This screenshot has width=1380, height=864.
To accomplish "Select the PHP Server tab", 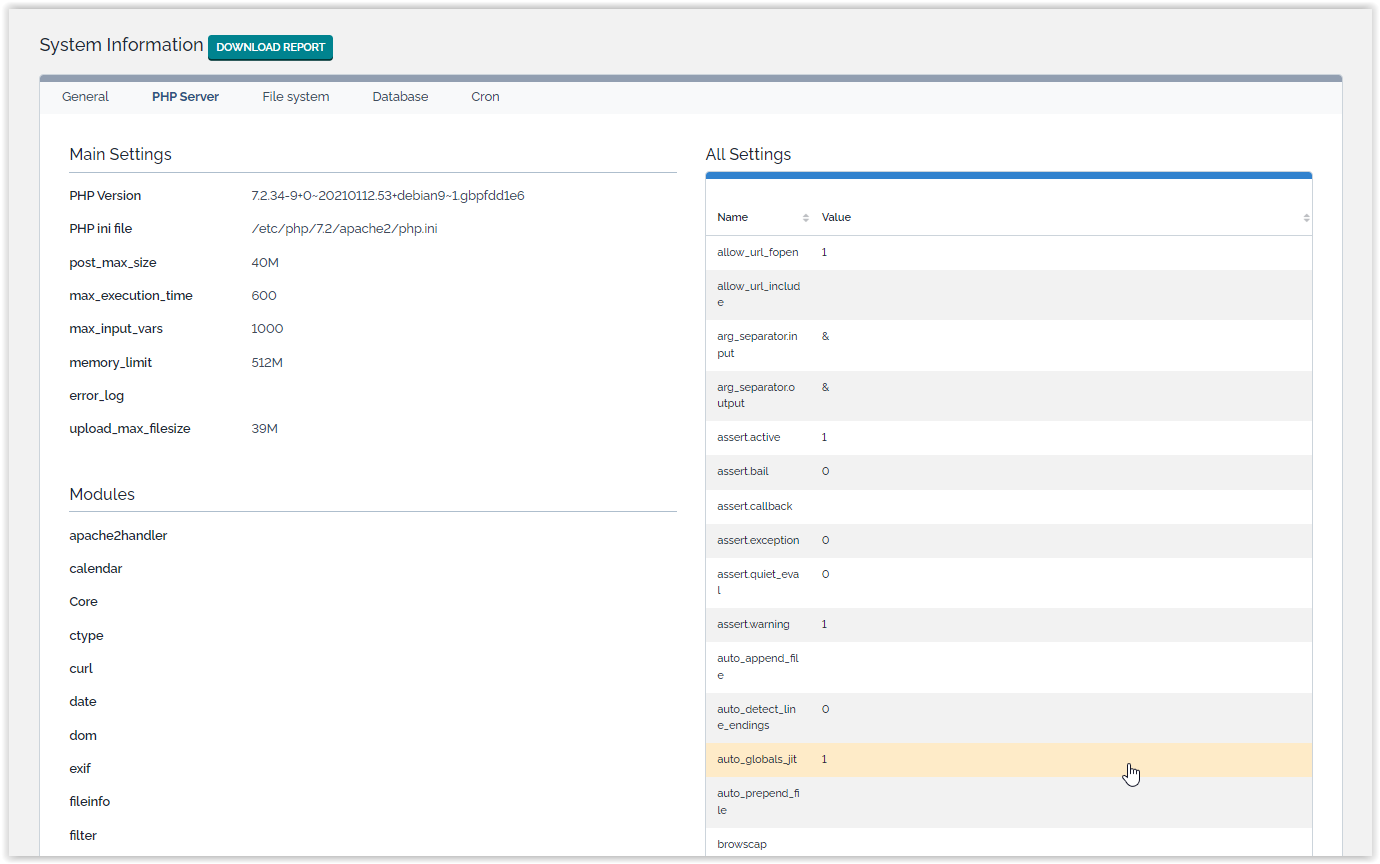I will click(185, 97).
